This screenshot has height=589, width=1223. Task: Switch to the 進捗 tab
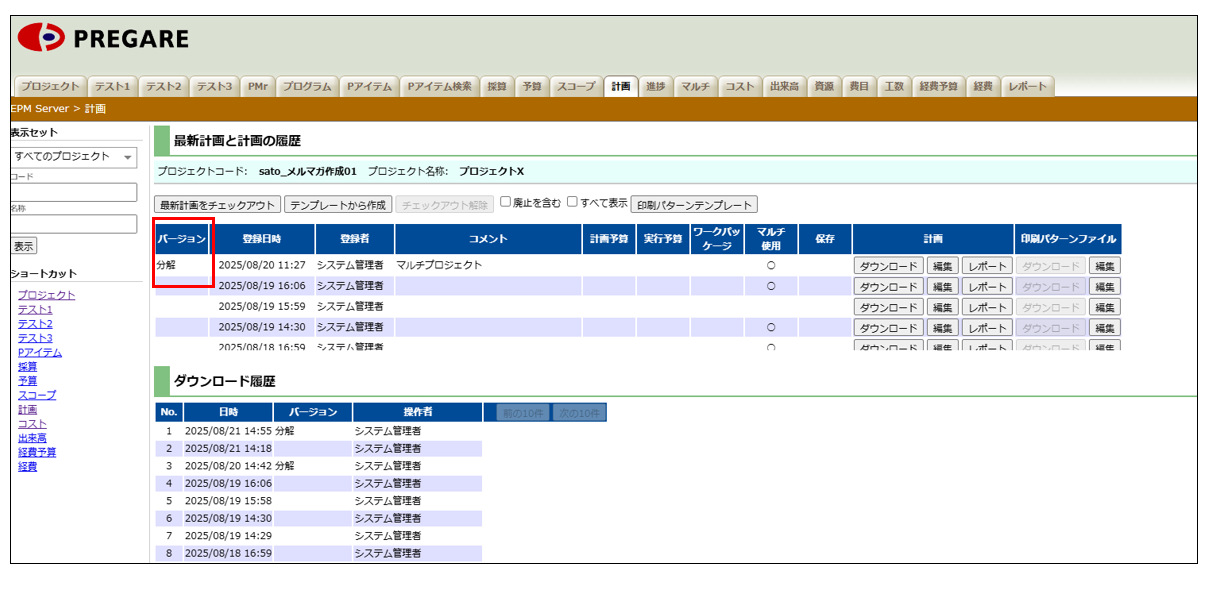click(x=655, y=87)
